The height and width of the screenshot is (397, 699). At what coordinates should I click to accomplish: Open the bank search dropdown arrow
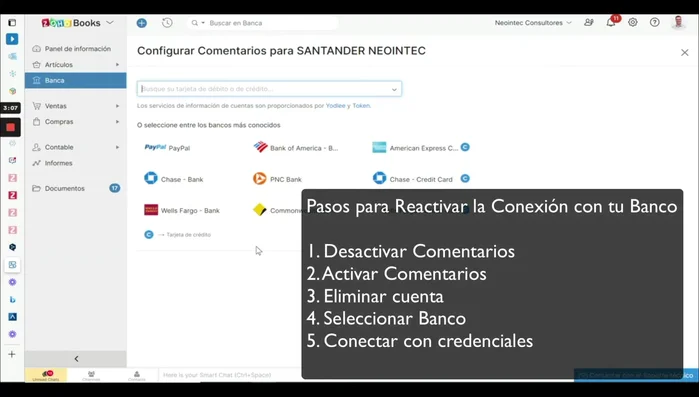coord(394,89)
